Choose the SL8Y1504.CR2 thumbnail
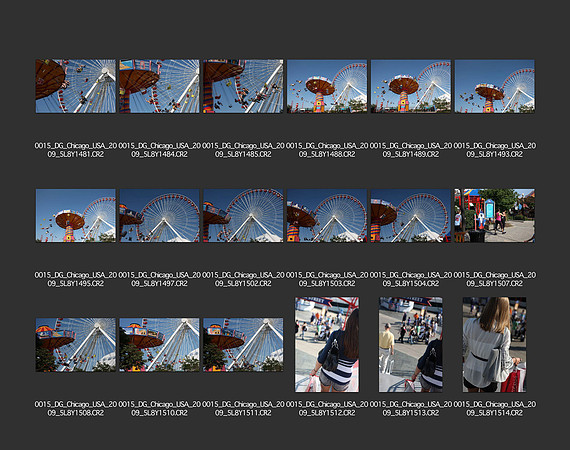The height and width of the screenshot is (450, 570). 411,216
